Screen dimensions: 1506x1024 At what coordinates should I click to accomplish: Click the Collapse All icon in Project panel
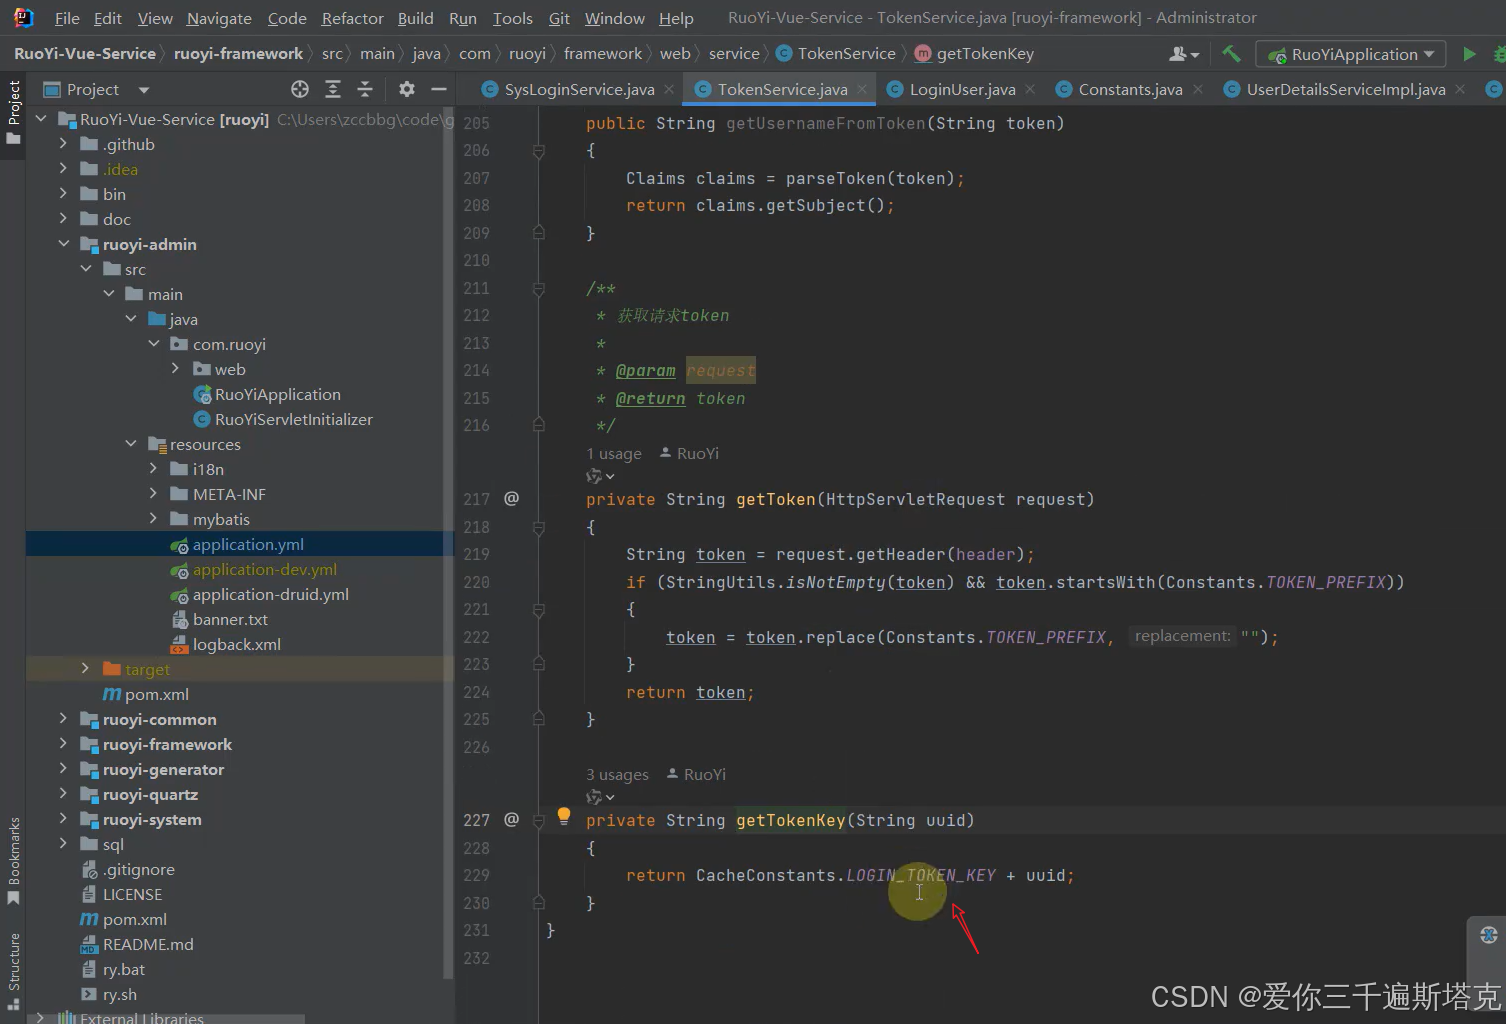point(365,90)
